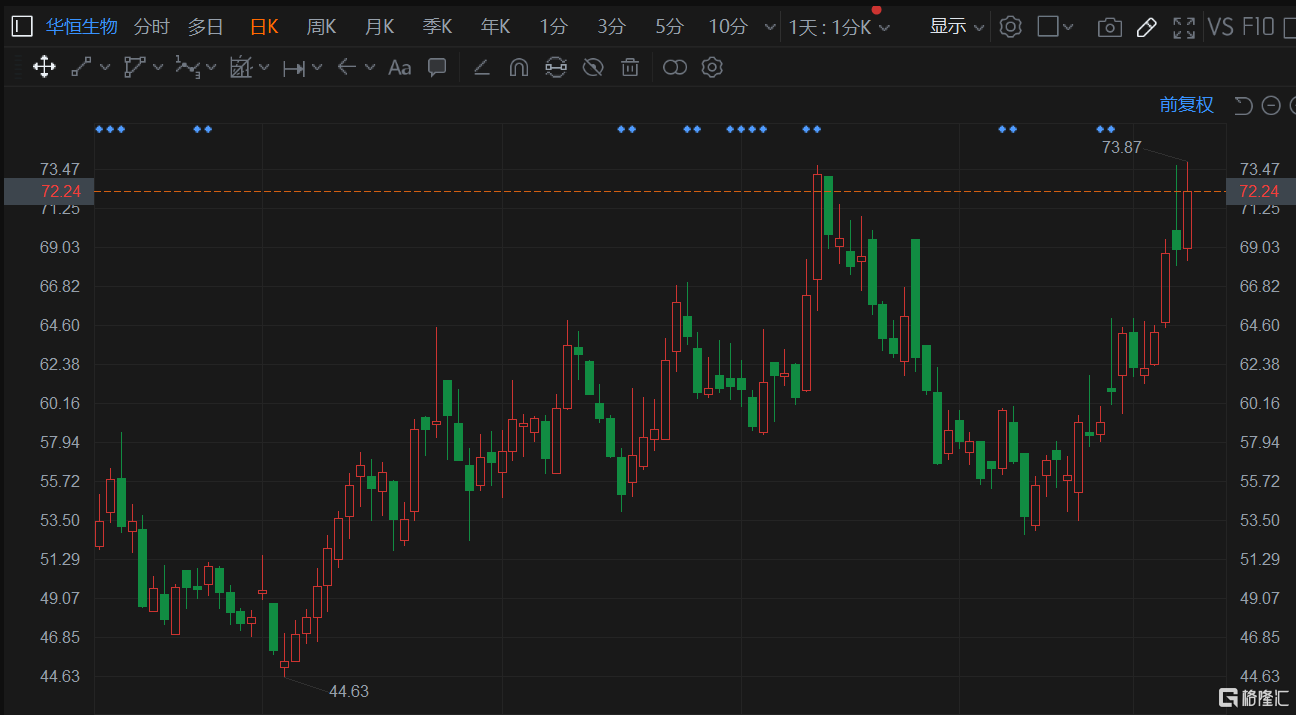Open the 前复权 price adjustment option
This screenshot has height=715, width=1296.
(x=1187, y=105)
